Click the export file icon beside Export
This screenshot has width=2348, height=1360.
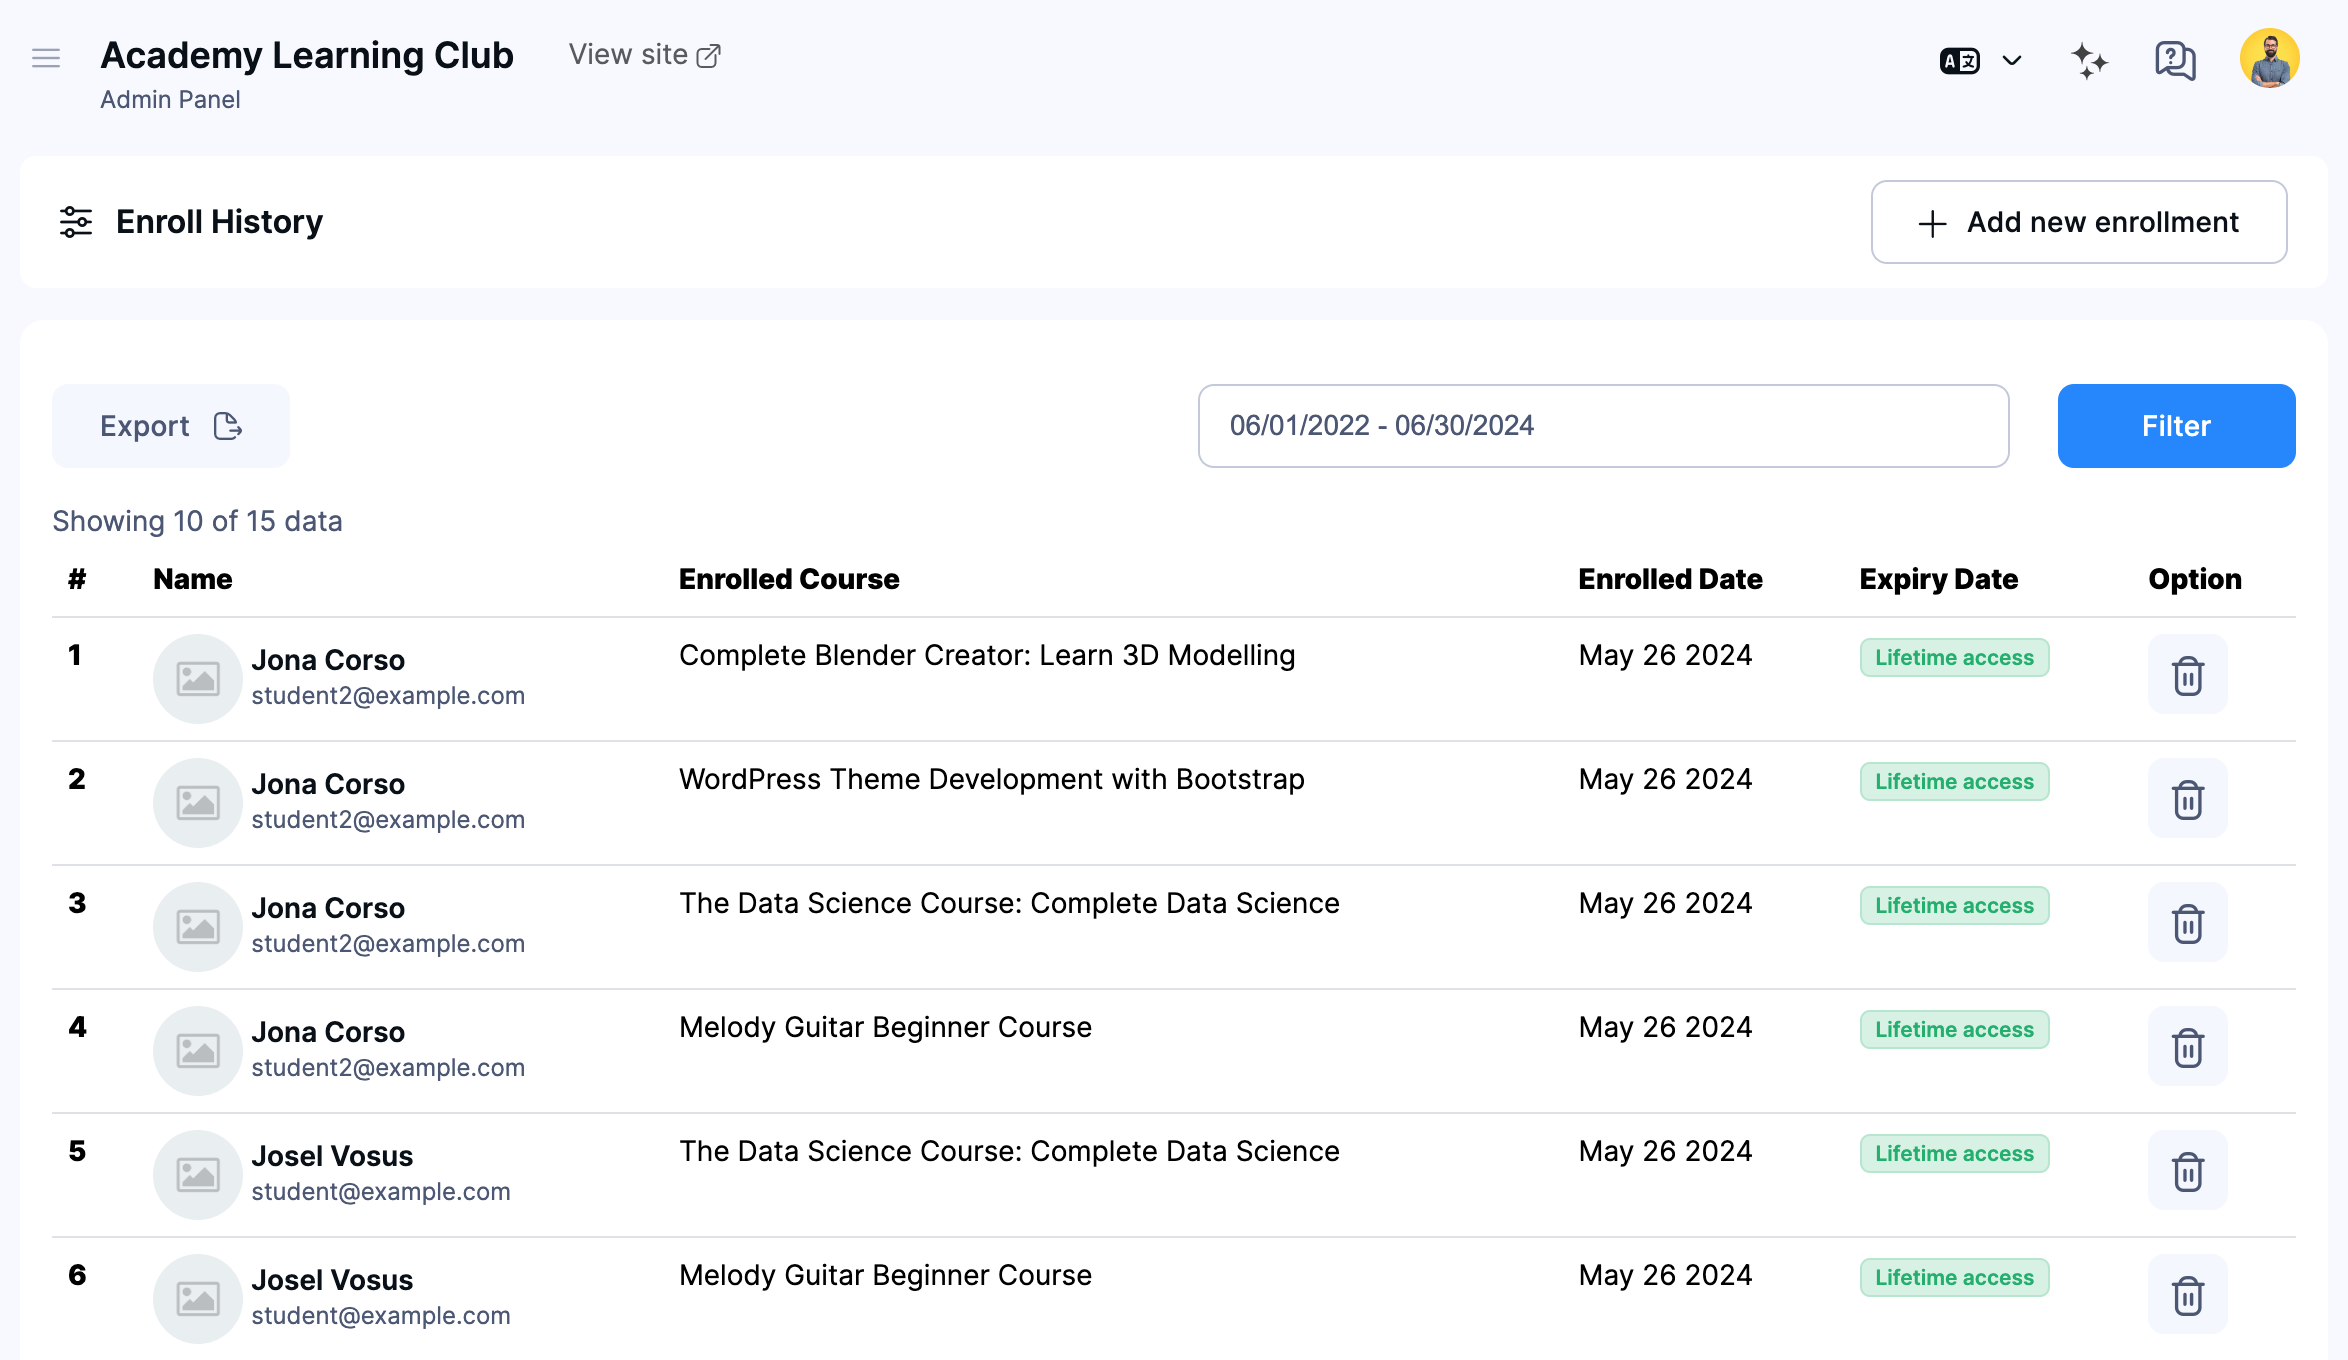tap(226, 426)
